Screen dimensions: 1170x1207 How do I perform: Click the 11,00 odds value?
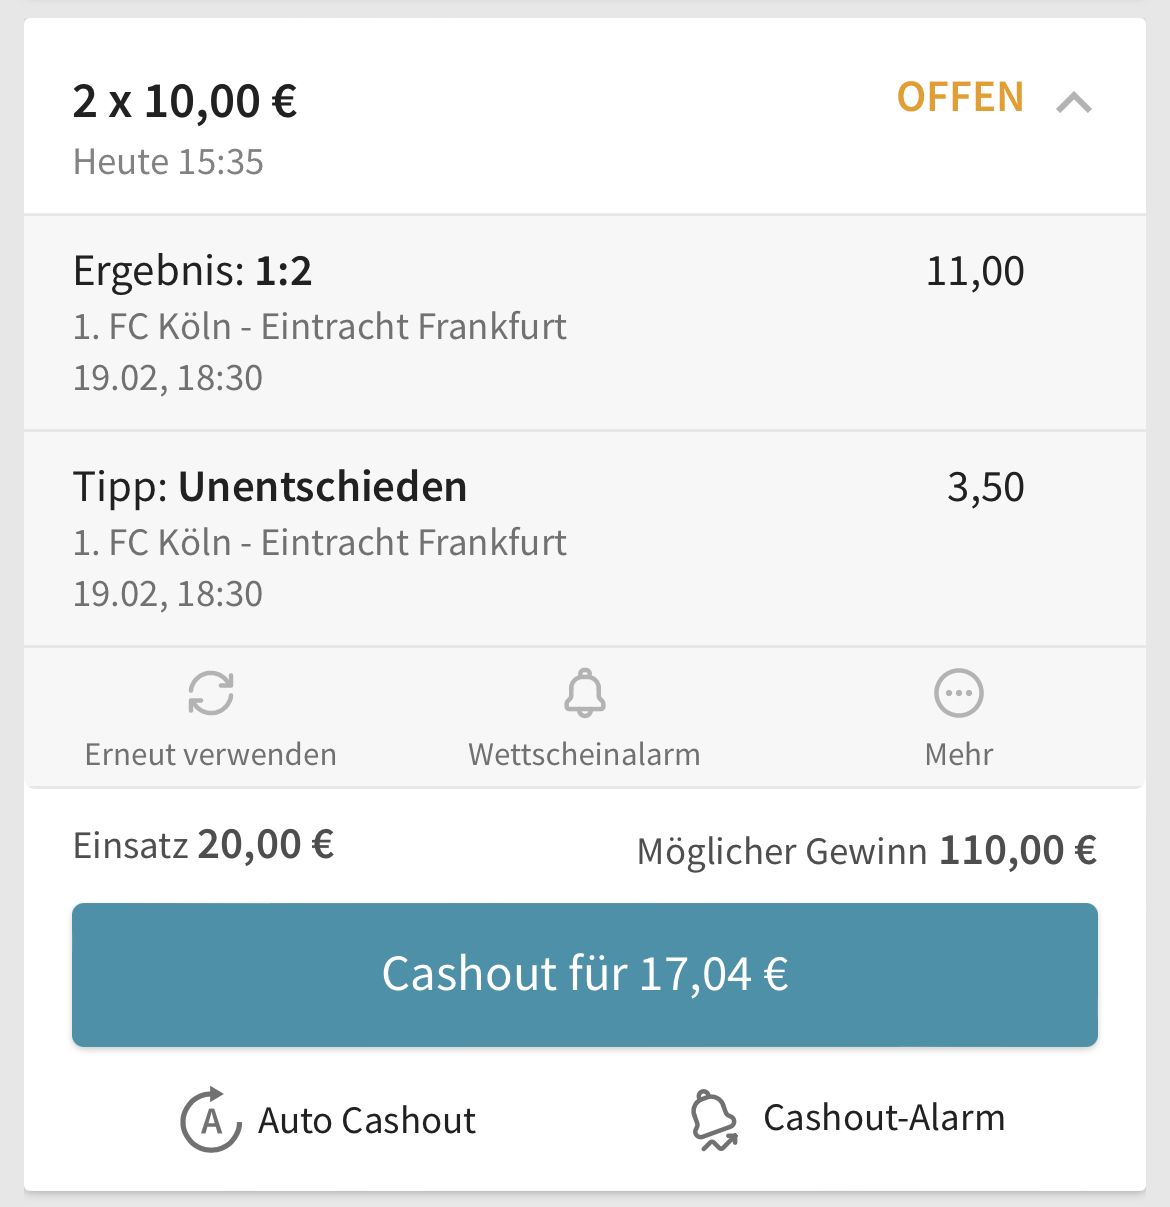975,272
